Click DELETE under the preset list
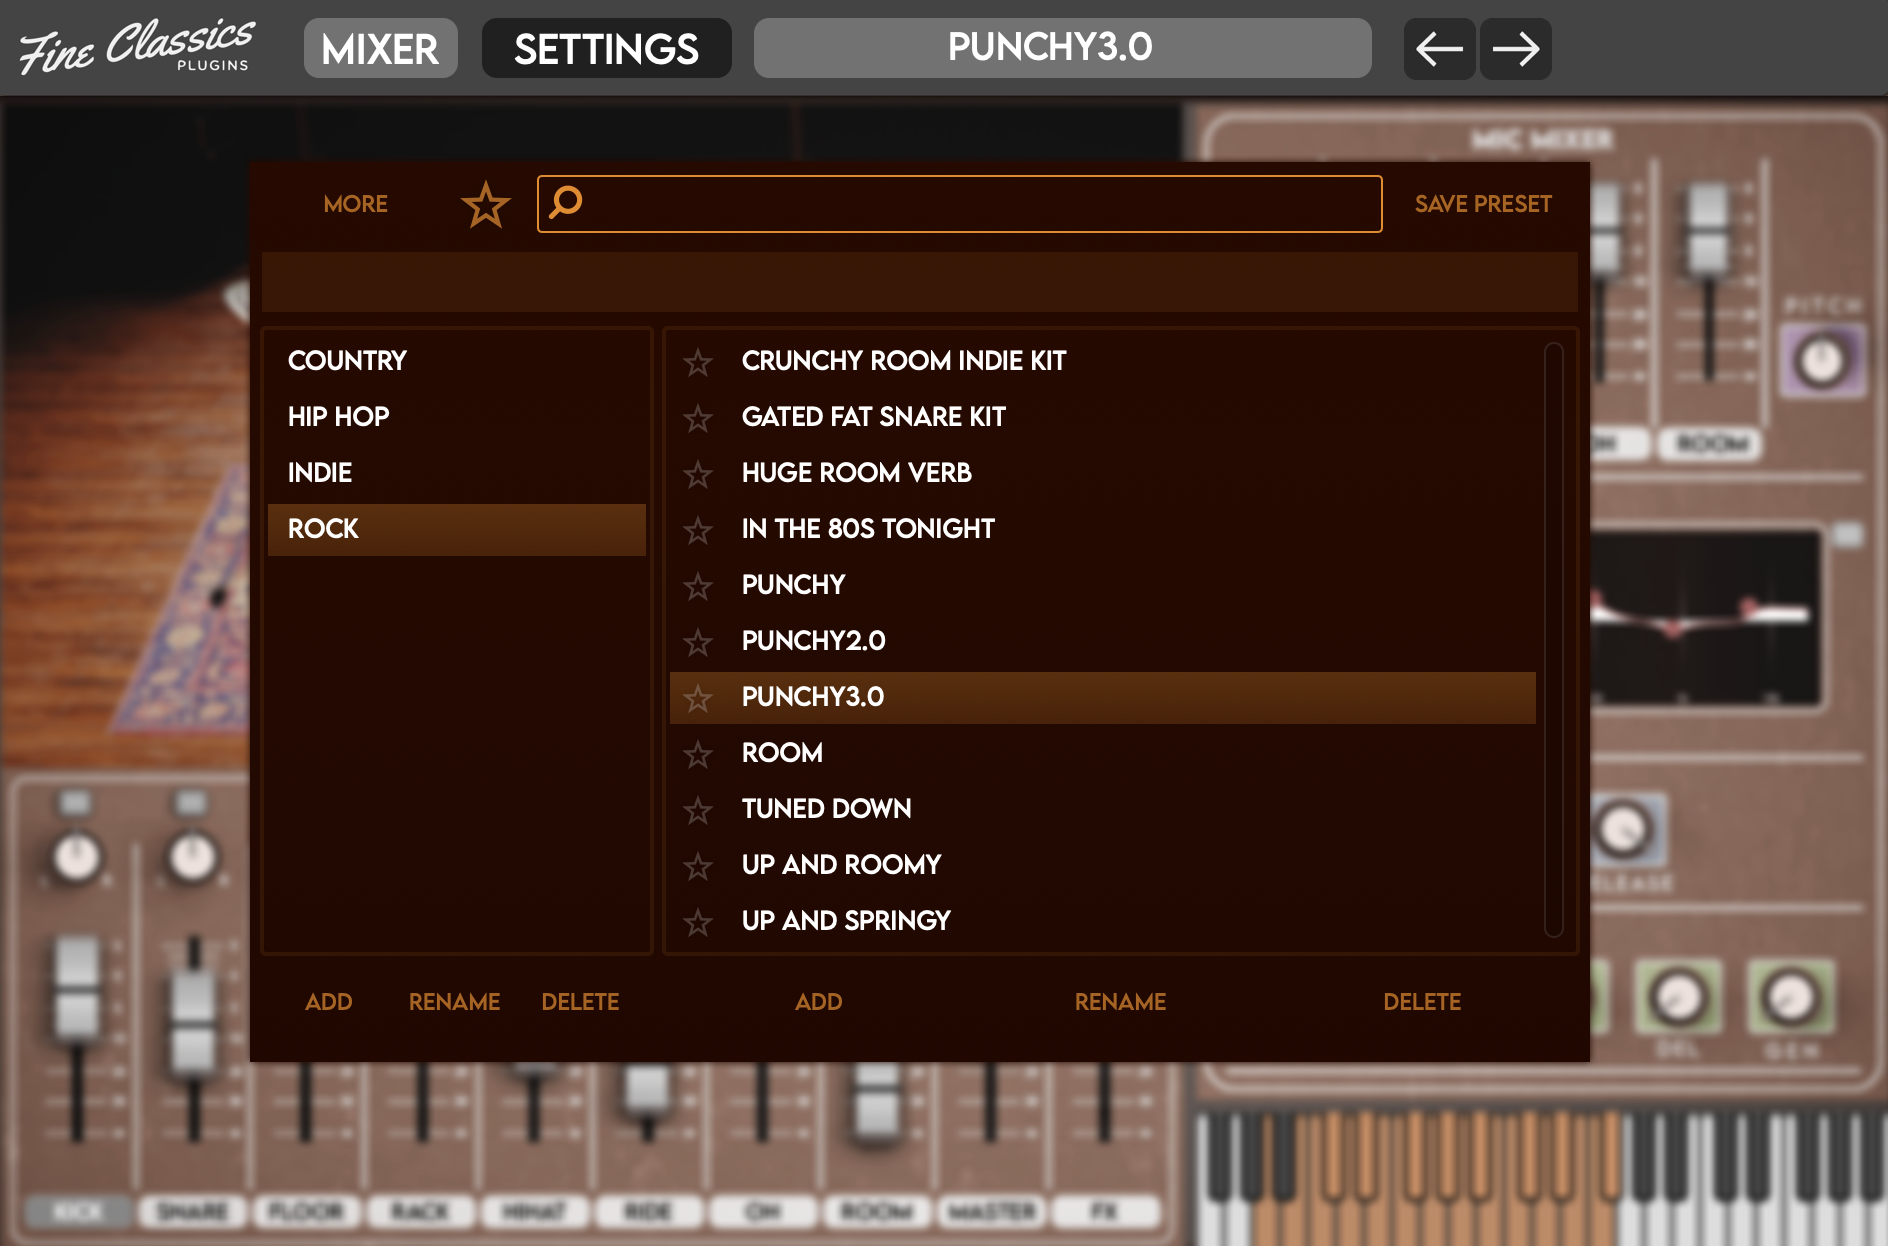The image size is (1888, 1246). click(x=1421, y=1002)
